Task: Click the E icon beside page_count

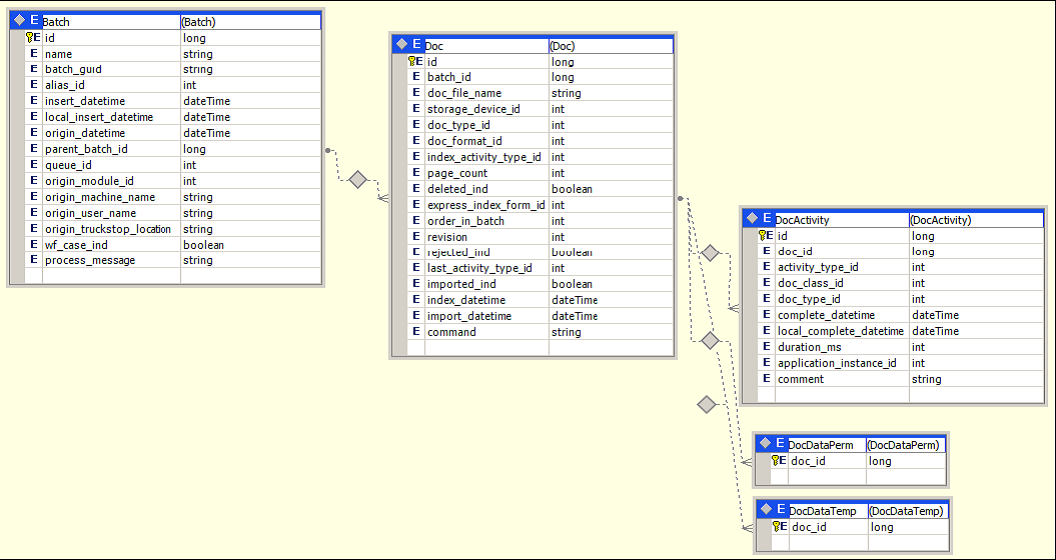Action: [x=416, y=173]
